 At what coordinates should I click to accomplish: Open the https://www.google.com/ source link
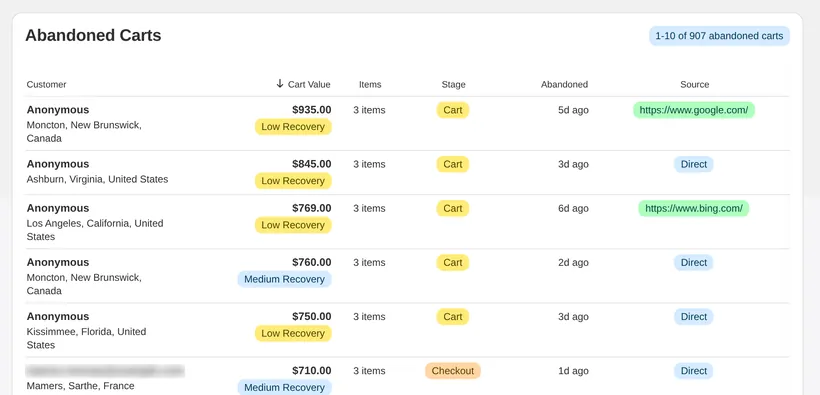click(694, 110)
